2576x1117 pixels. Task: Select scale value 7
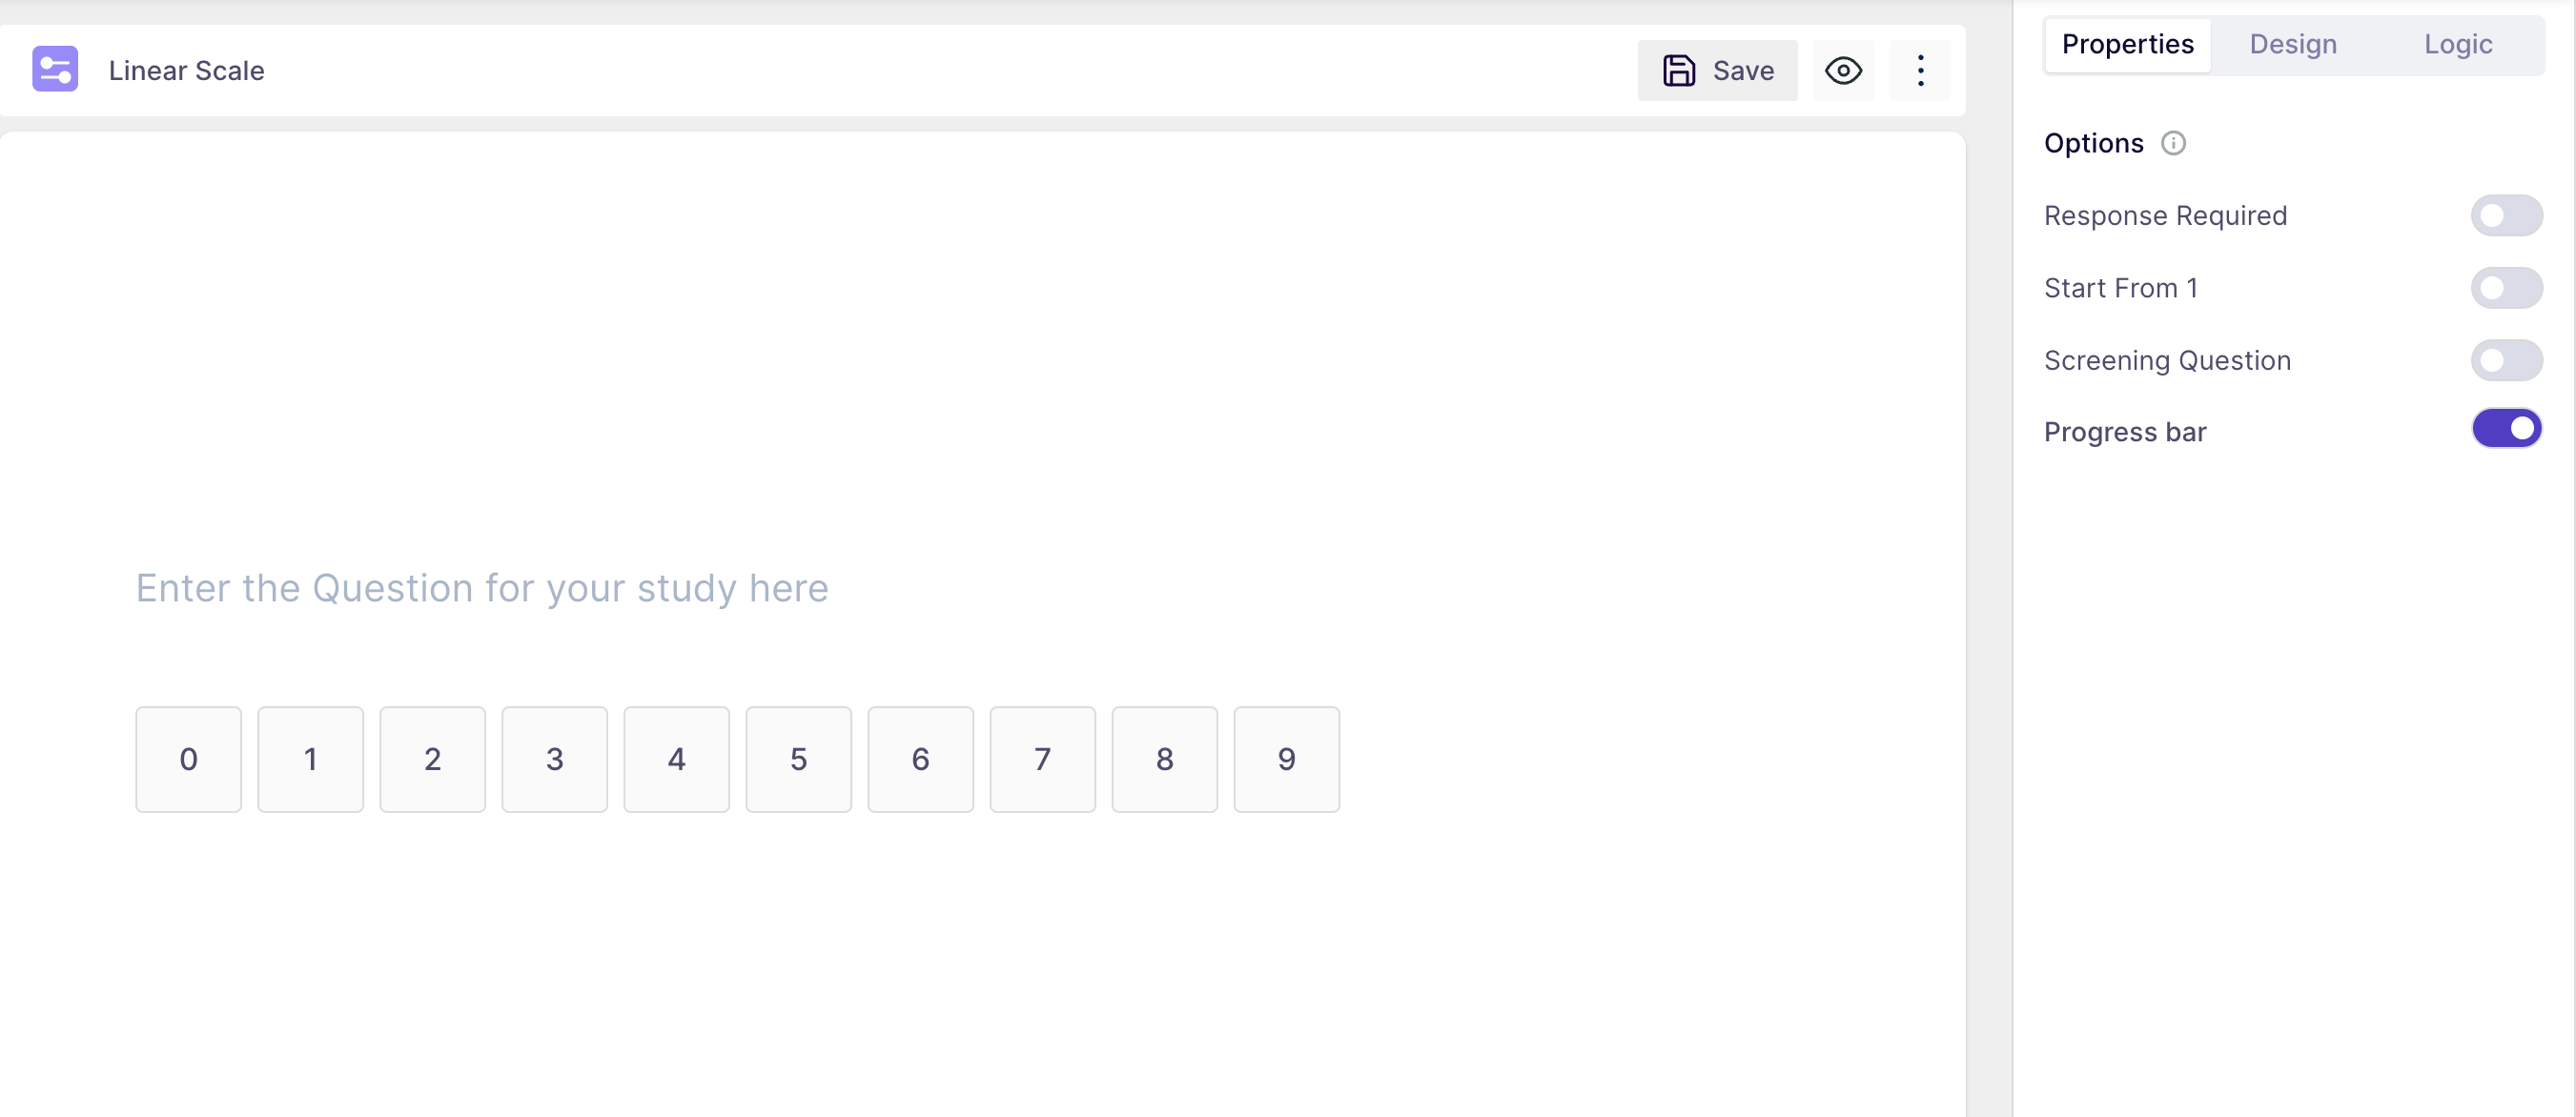1043,760
